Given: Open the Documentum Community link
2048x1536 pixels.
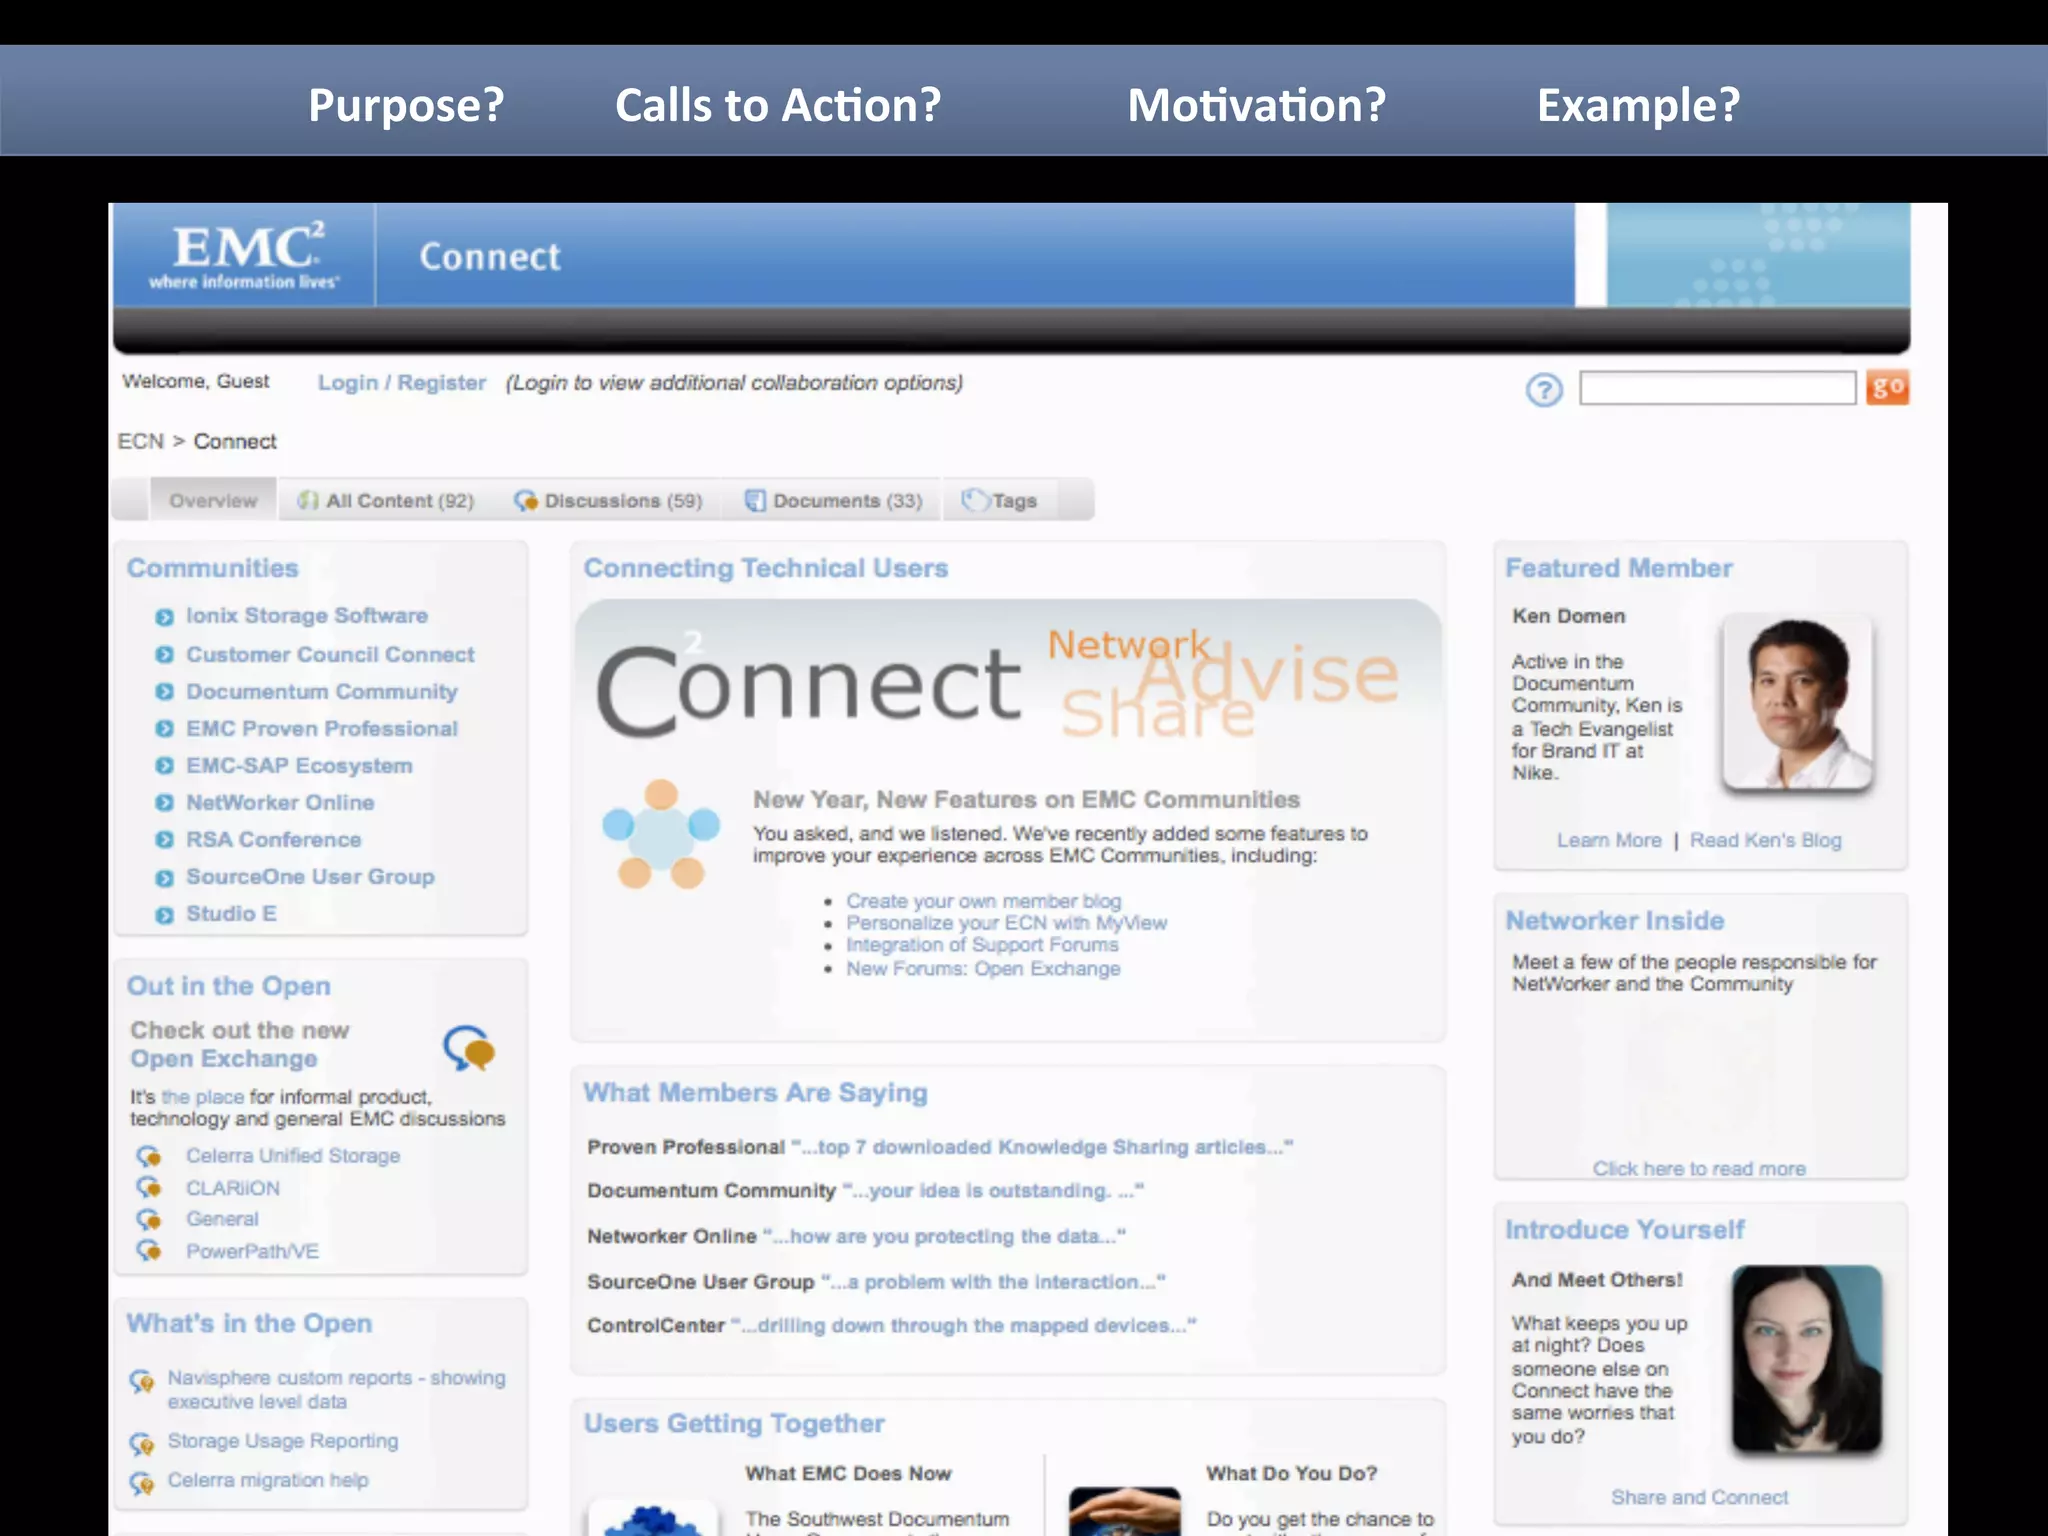Looking at the screenshot, I should point(321,692).
